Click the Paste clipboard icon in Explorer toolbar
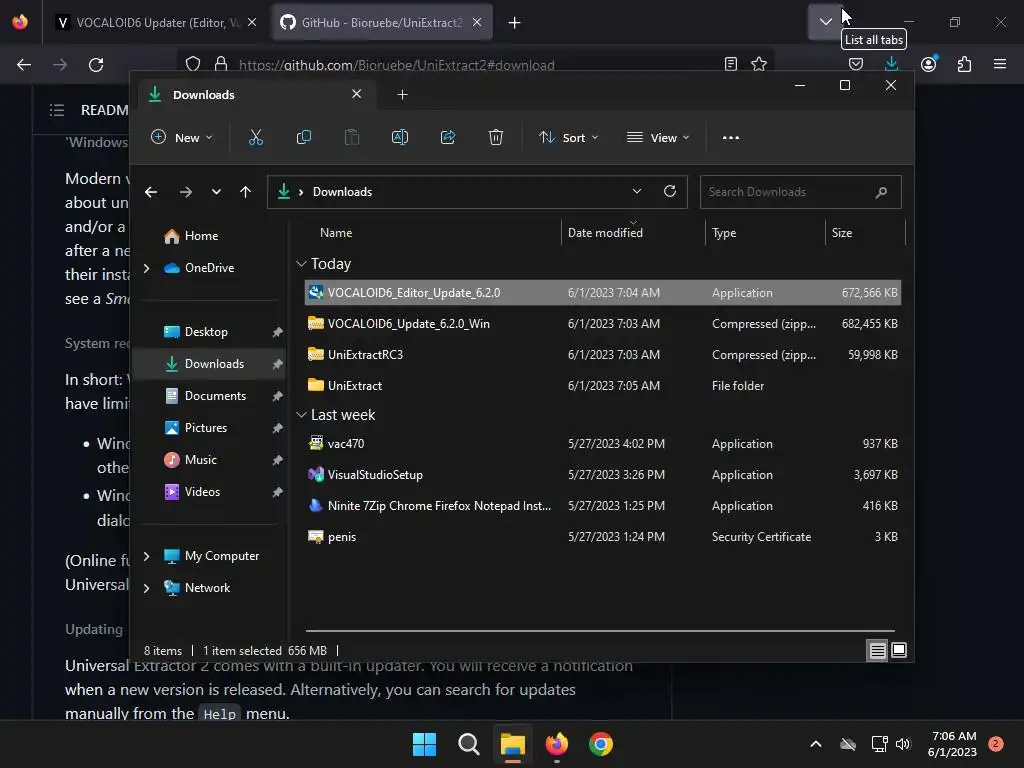This screenshot has height=768, width=1024. pos(351,137)
